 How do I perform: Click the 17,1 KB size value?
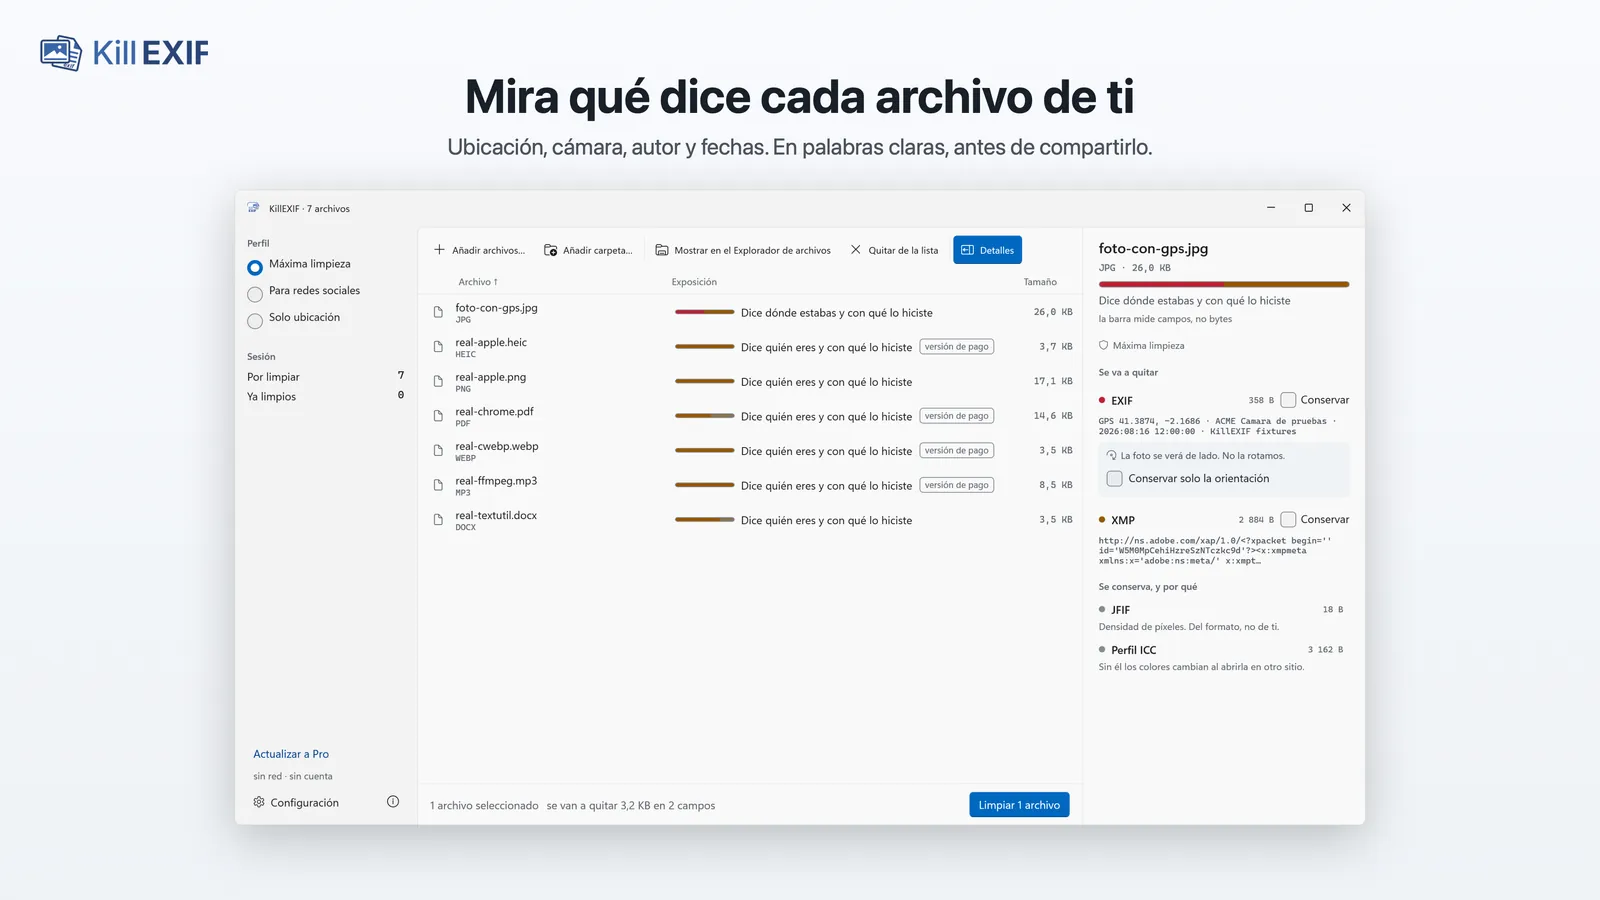[1053, 381]
